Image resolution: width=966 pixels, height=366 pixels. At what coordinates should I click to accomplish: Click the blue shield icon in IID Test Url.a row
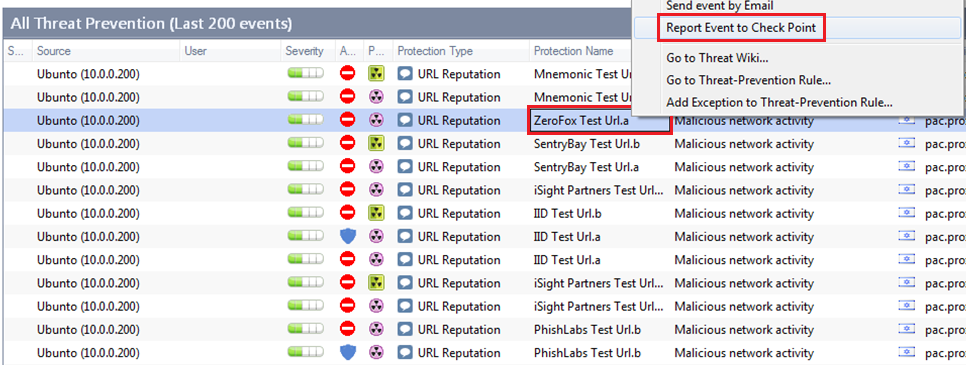click(348, 237)
